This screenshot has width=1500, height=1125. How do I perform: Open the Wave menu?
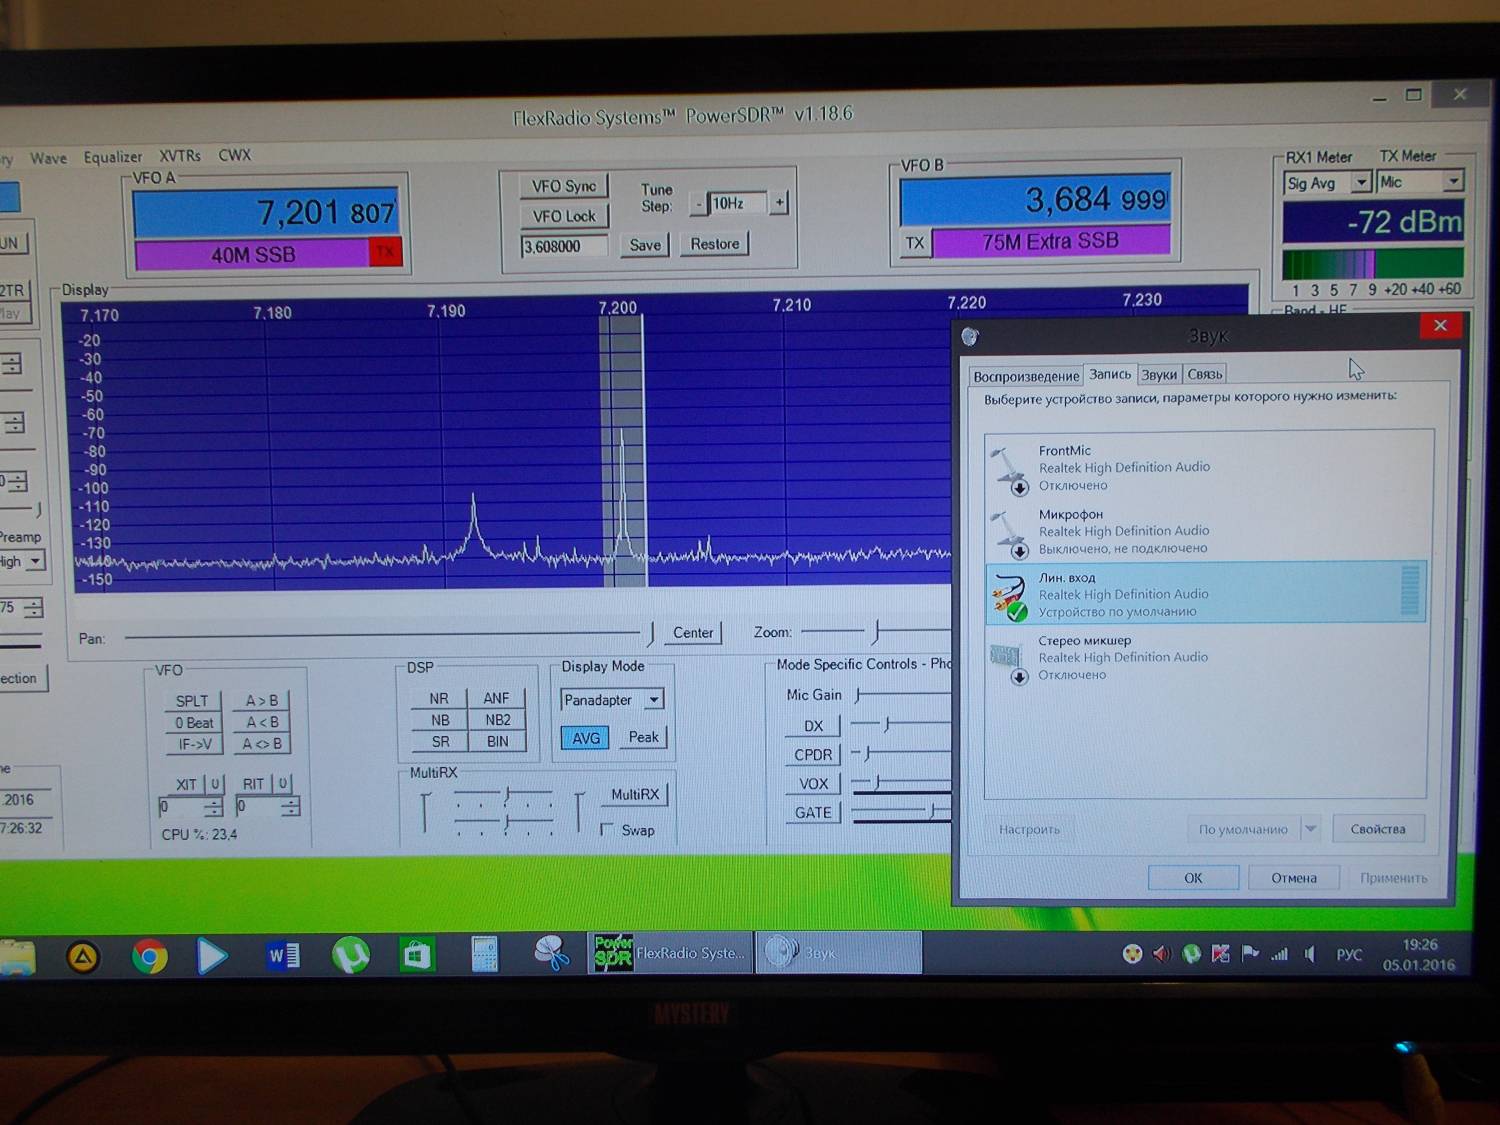pyautogui.click(x=48, y=158)
